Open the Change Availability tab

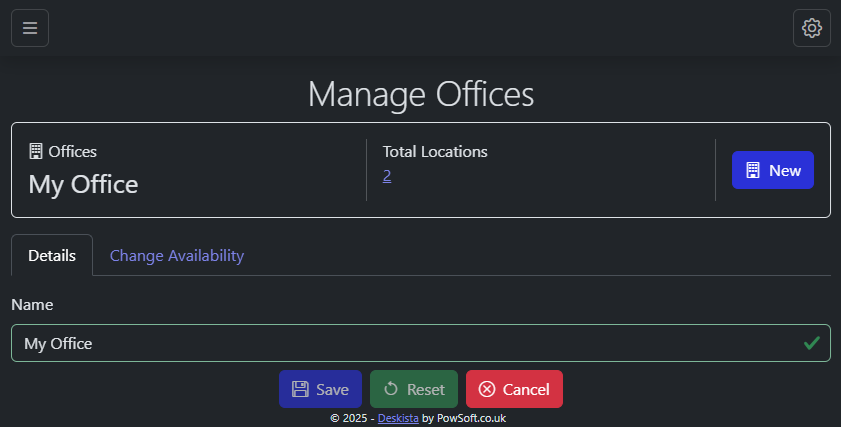click(x=177, y=255)
